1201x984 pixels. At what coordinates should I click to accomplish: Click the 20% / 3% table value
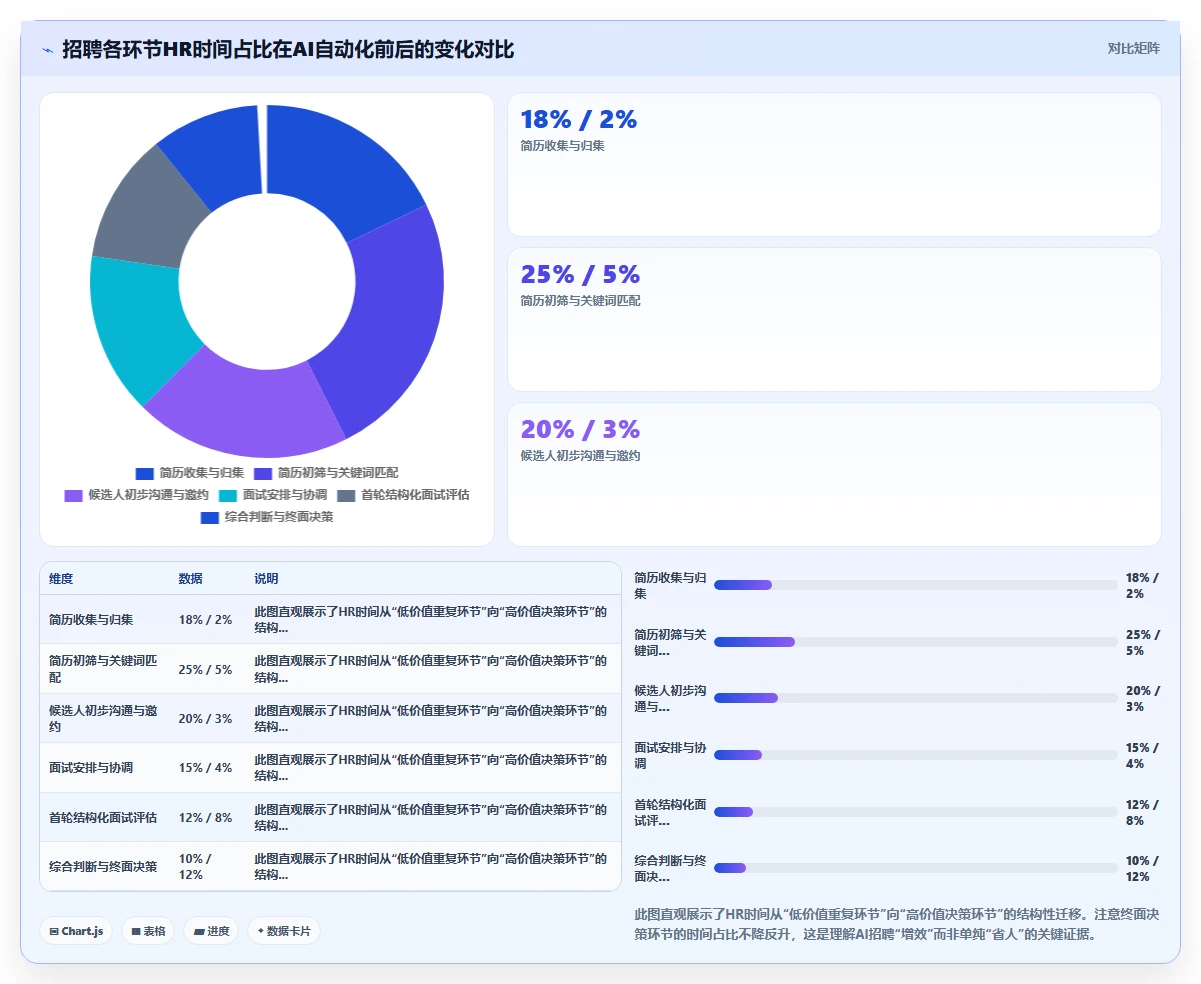(205, 718)
